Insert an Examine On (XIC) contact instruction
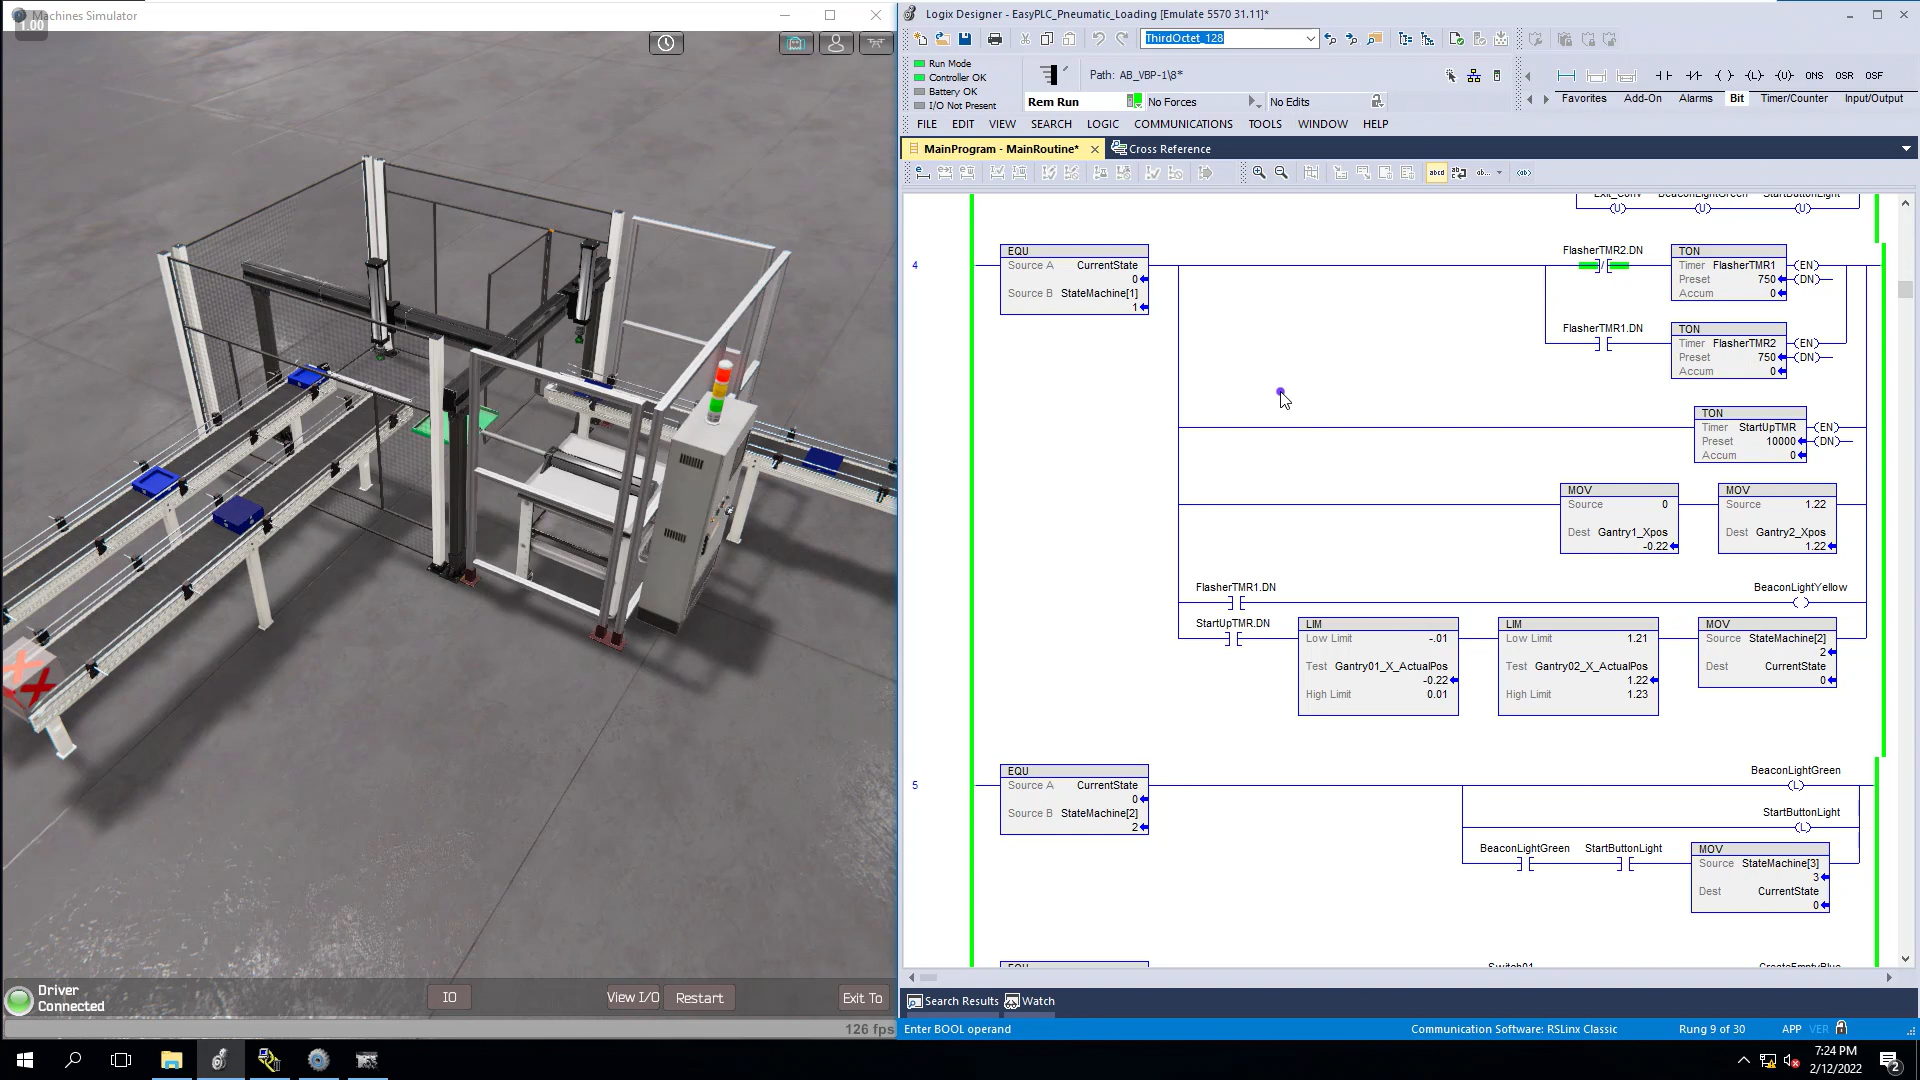 coord(1663,76)
